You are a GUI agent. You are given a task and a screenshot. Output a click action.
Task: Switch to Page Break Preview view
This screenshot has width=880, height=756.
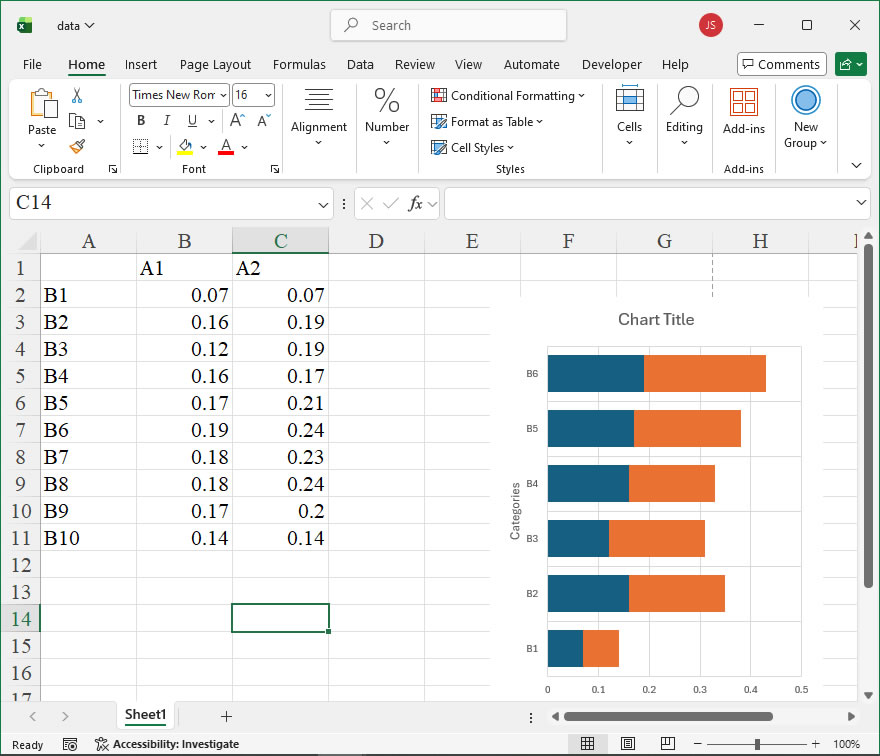pyautogui.click(x=666, y=744)
